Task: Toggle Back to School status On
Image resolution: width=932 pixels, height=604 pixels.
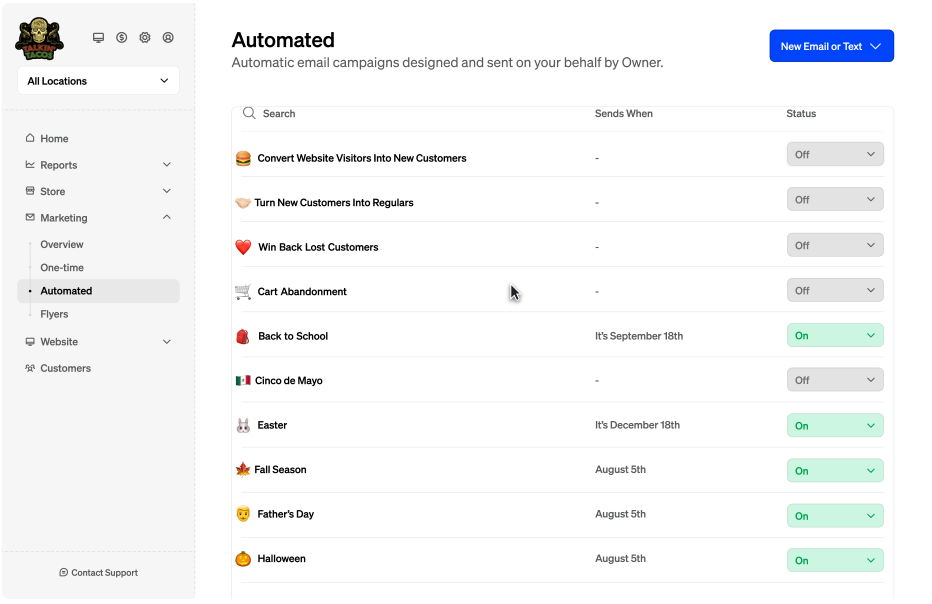Action: tap(835, 335)
